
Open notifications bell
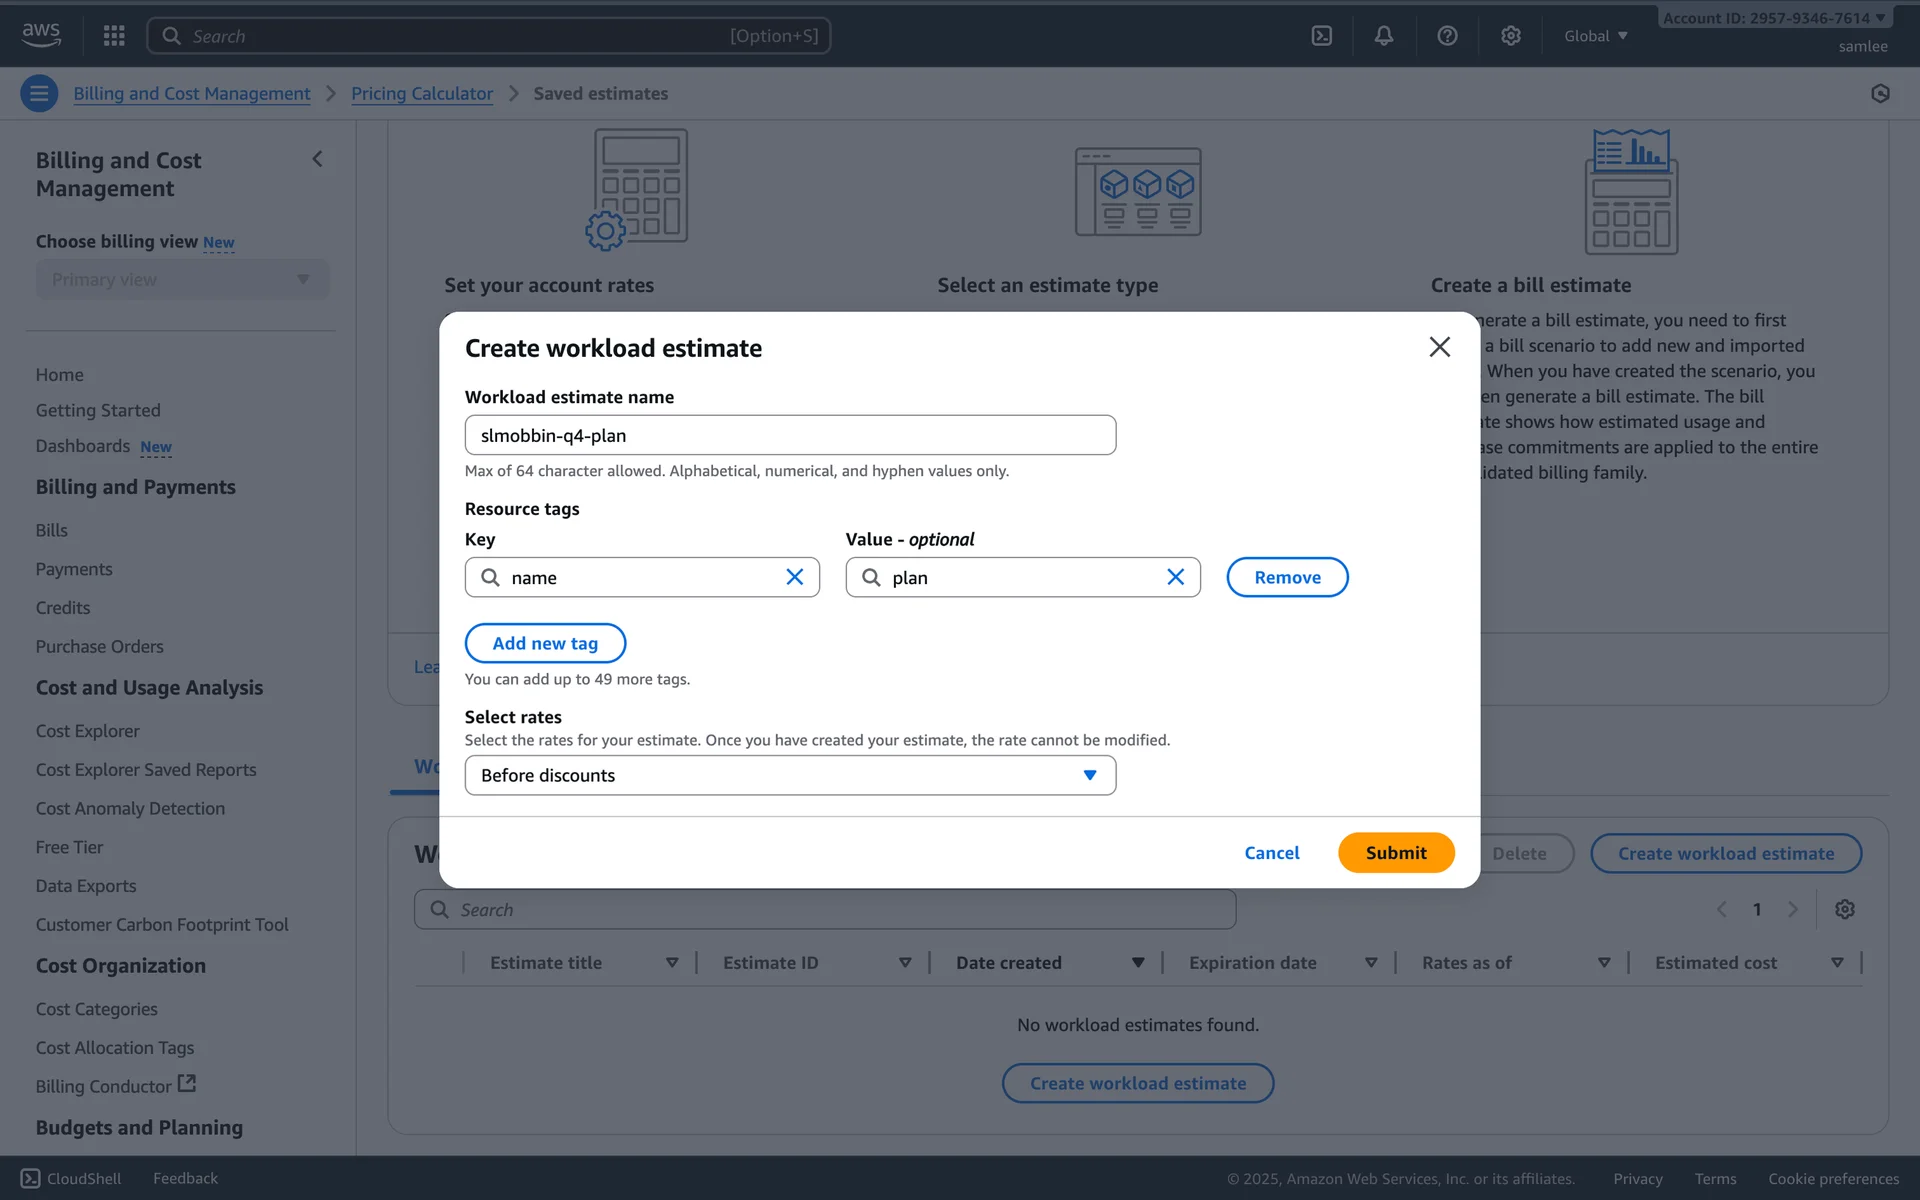pyautogui.click(x=1383, y=36)
